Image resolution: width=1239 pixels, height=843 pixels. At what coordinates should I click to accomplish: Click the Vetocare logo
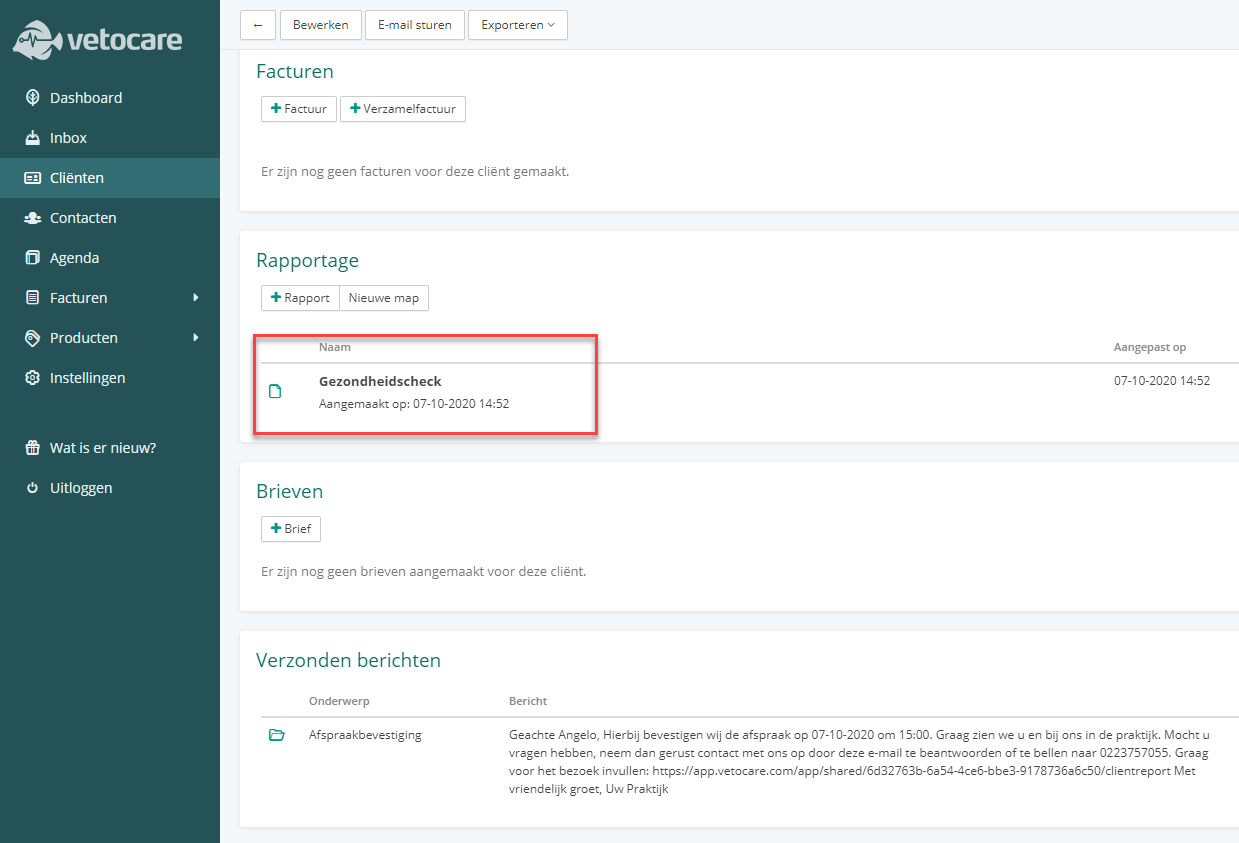97,40
